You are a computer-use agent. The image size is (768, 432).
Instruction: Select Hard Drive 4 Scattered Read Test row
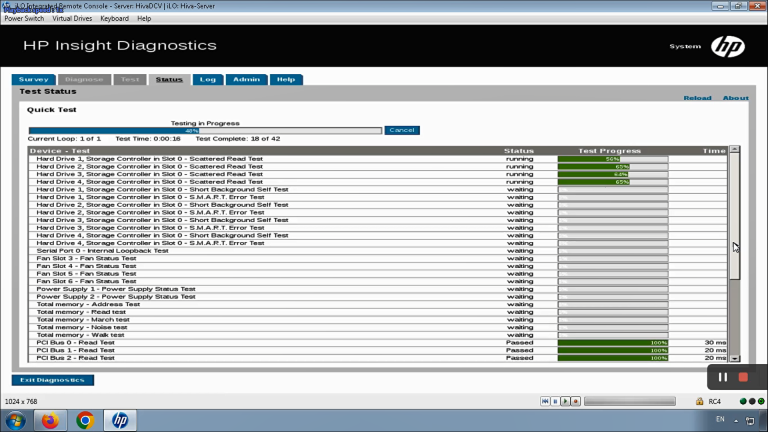tap(378, 182)
